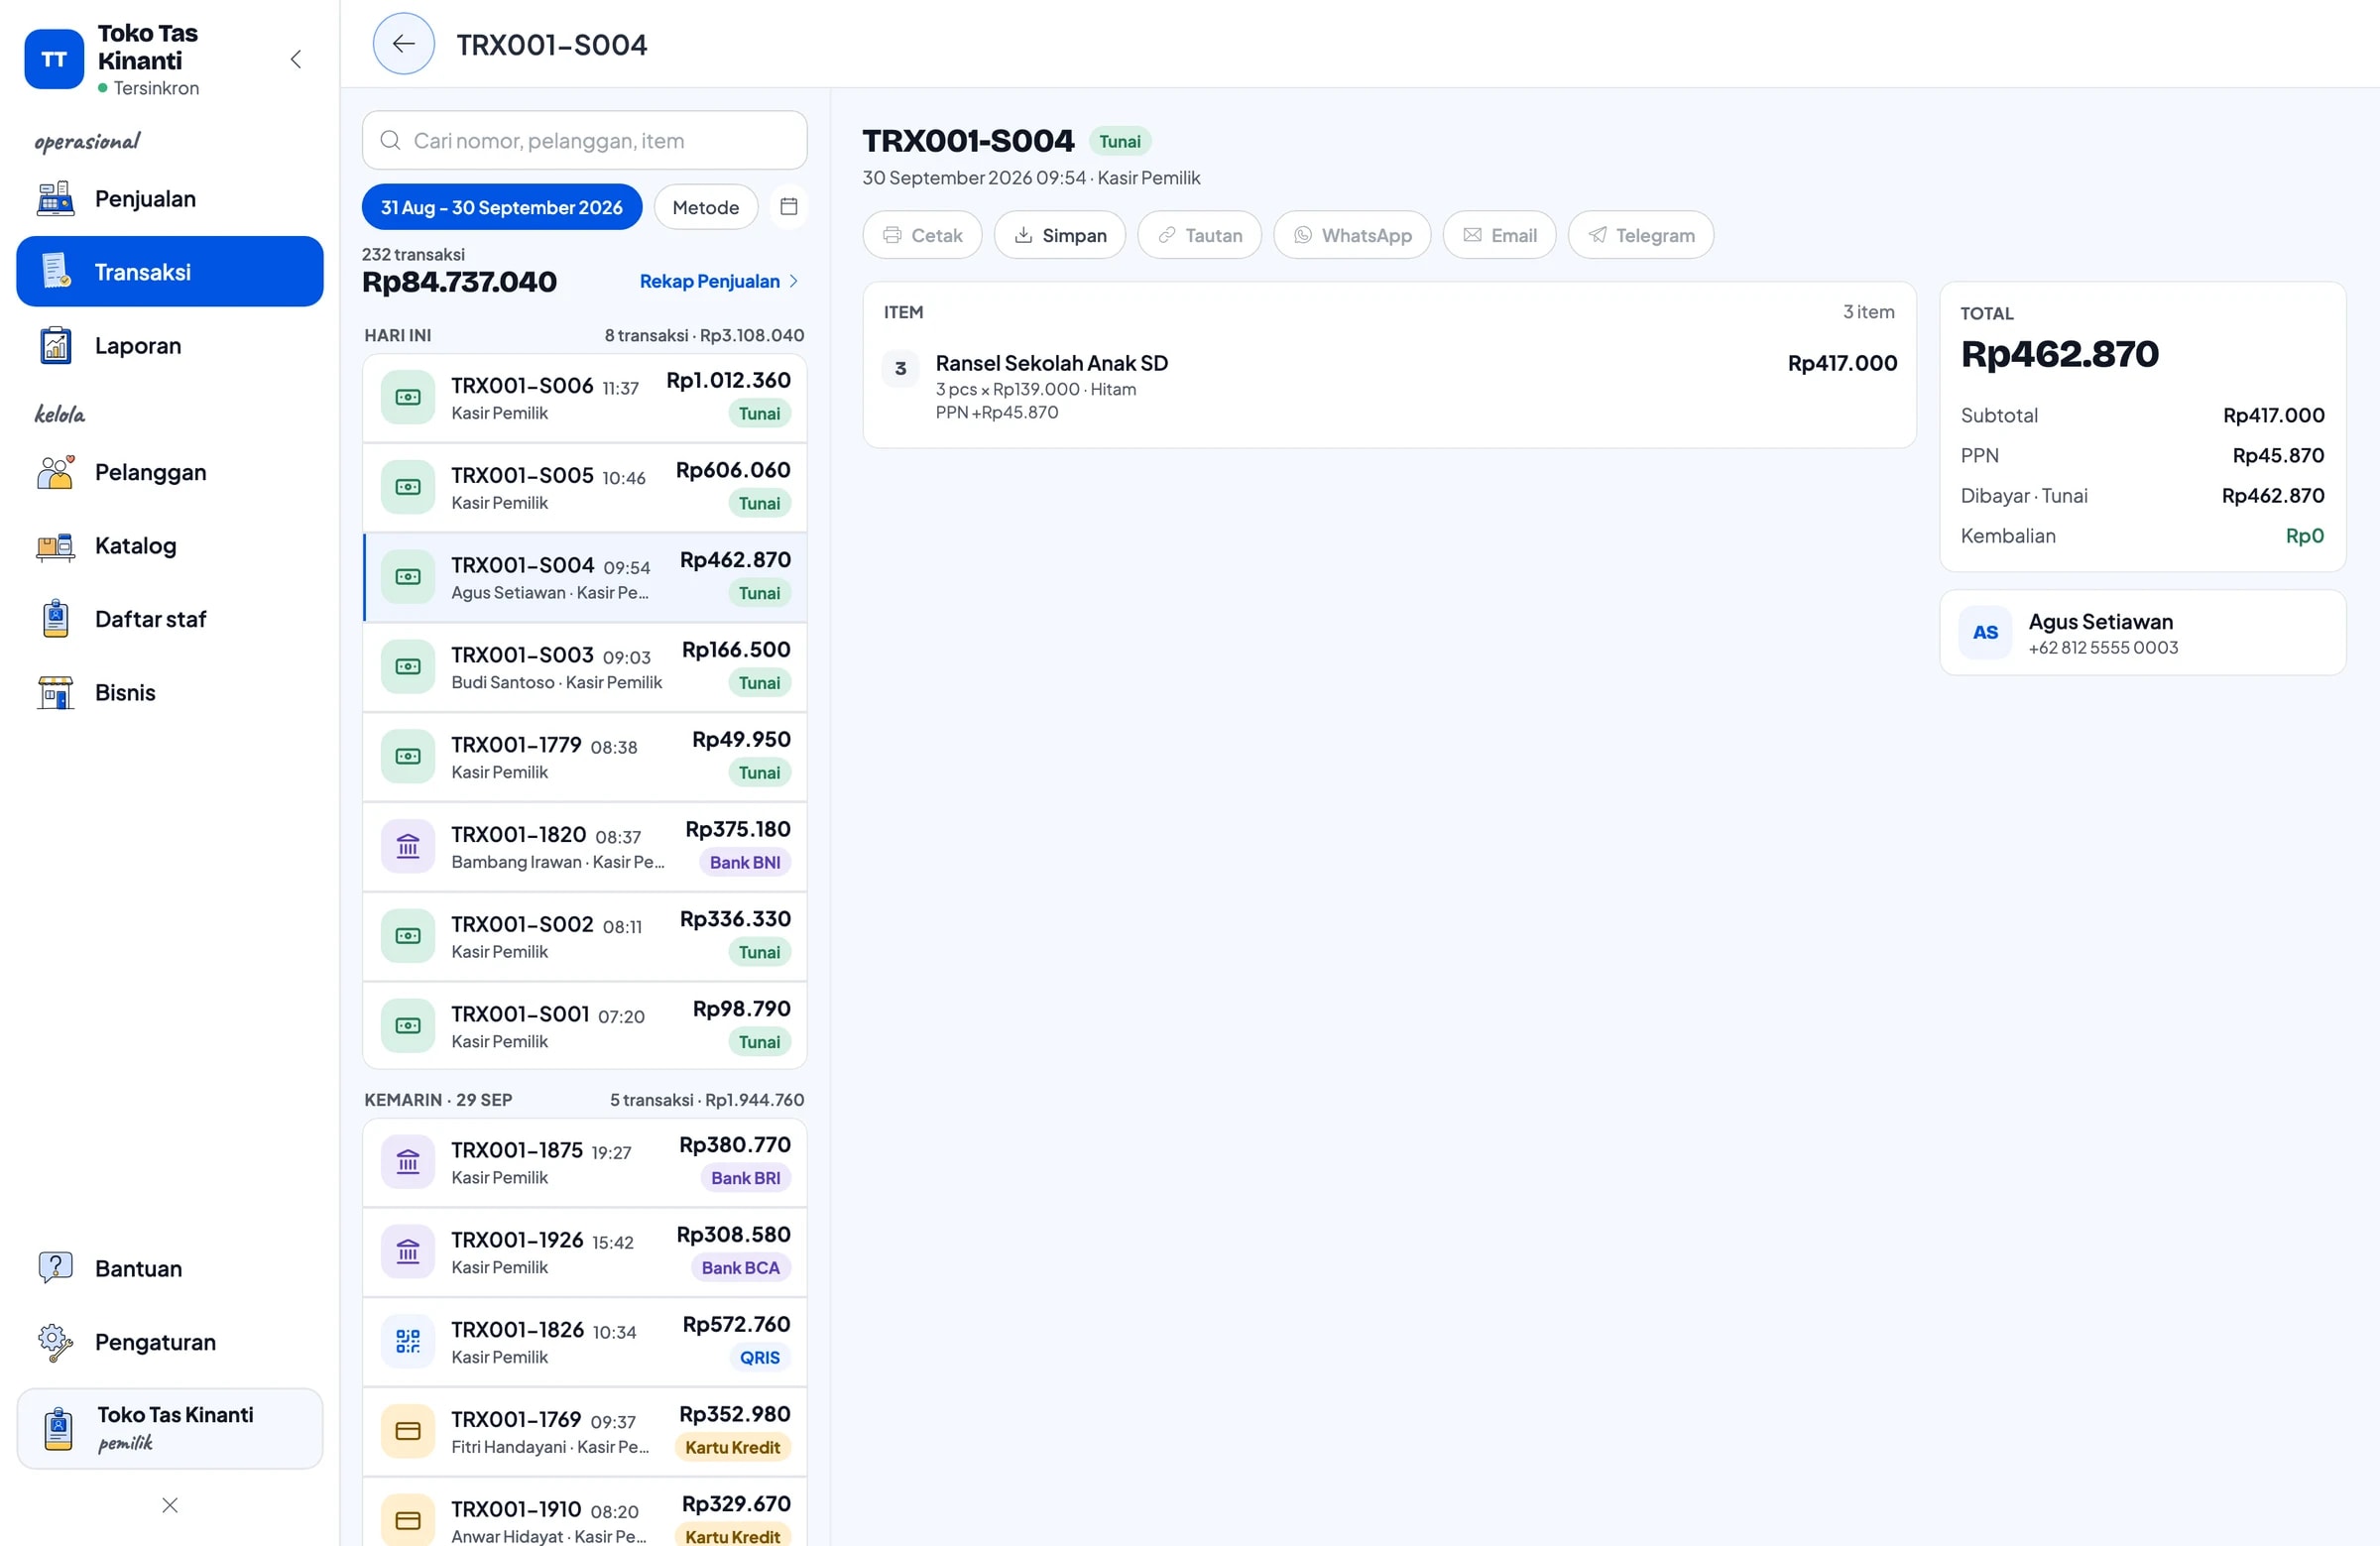Click the back arrow beside TRX001-S004 title
The width and height of the screenshot is (2380, 1546).
[x=403, y=44]
